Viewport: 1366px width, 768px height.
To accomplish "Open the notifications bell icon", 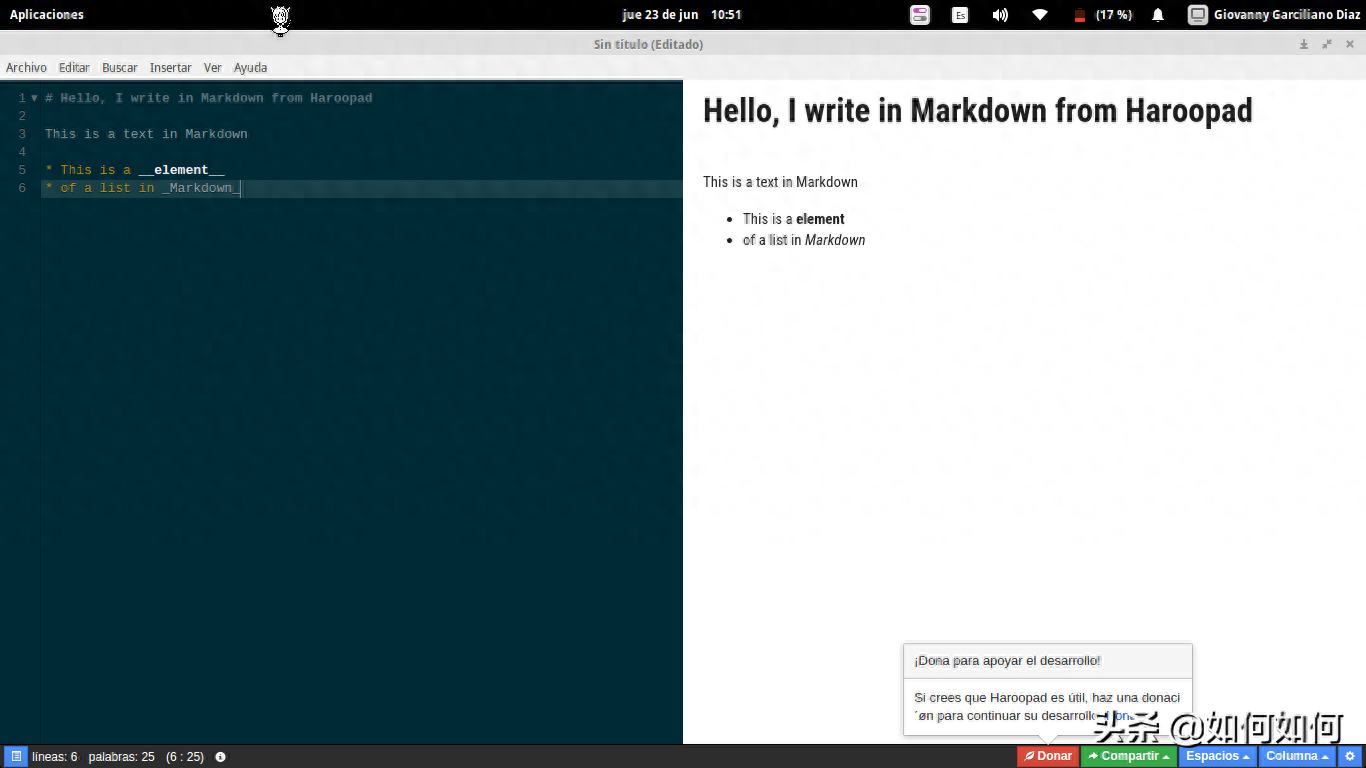I will [1158, 15].
